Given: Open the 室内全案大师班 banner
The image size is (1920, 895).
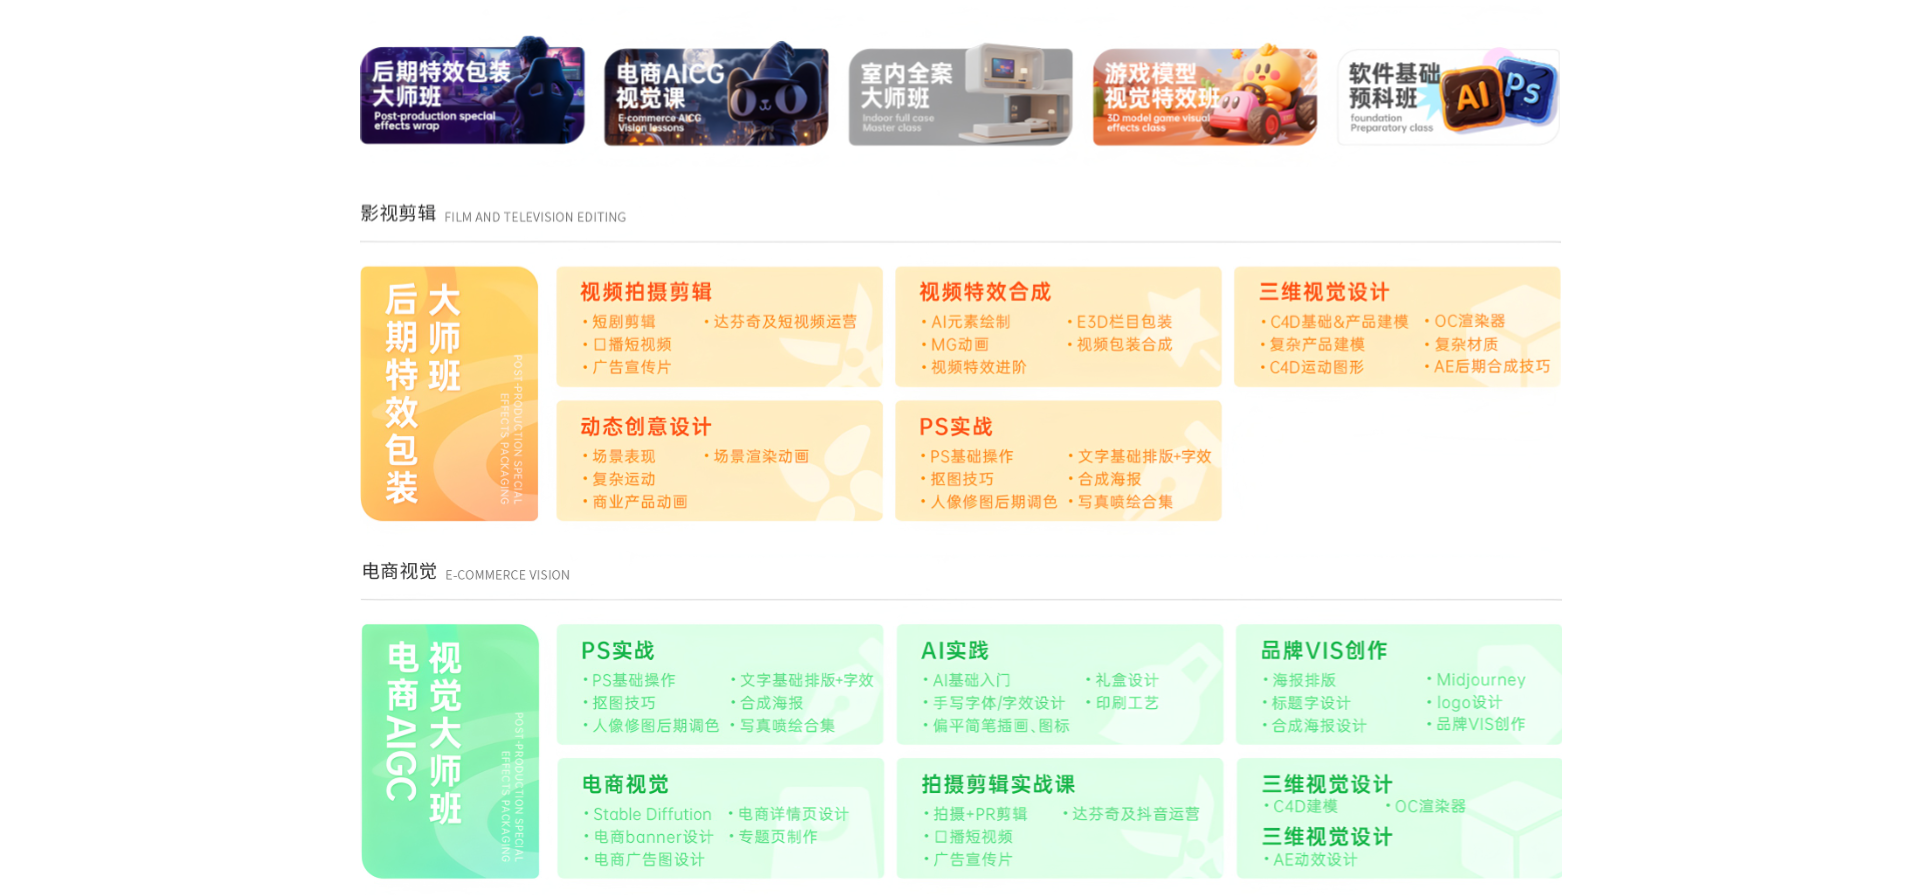Looking at the screenshot, I should coord(960,95).
